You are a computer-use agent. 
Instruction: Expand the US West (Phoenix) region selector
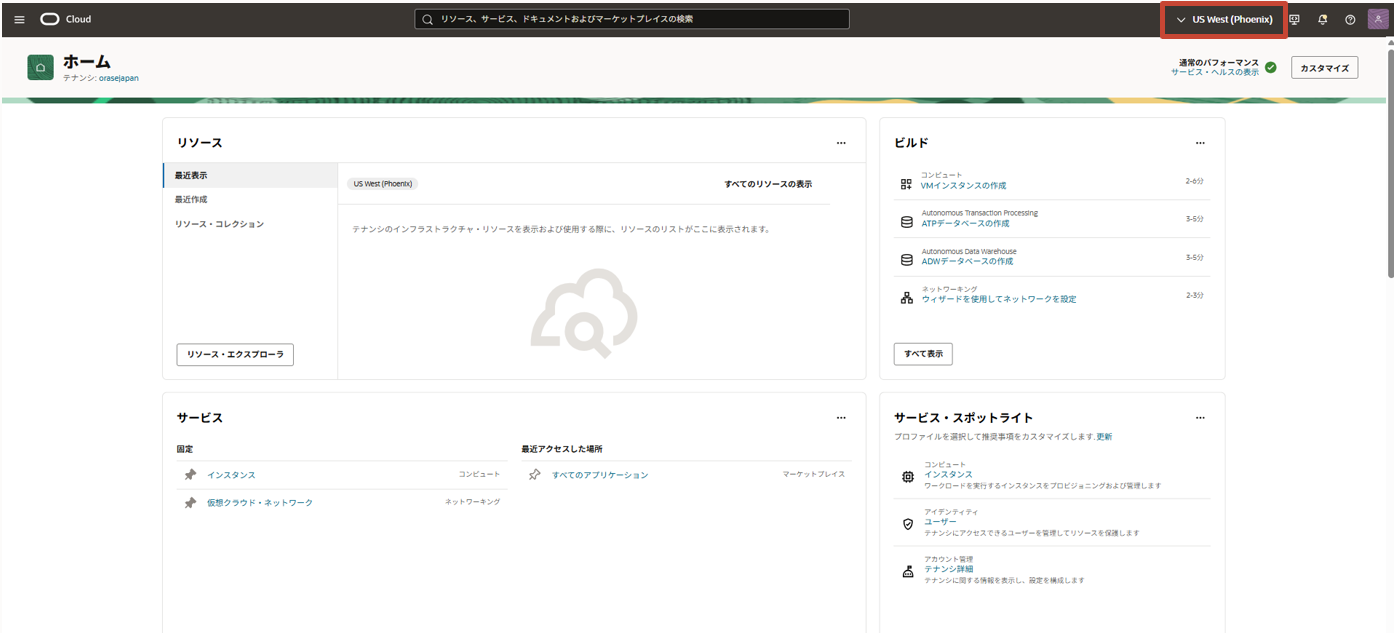pyautogui.click(x=1224, y=20)
